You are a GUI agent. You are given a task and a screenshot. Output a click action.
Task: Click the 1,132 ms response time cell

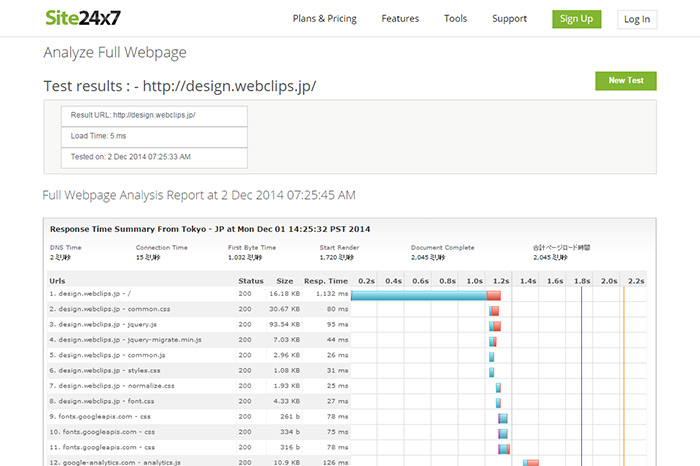click(332, 294)
